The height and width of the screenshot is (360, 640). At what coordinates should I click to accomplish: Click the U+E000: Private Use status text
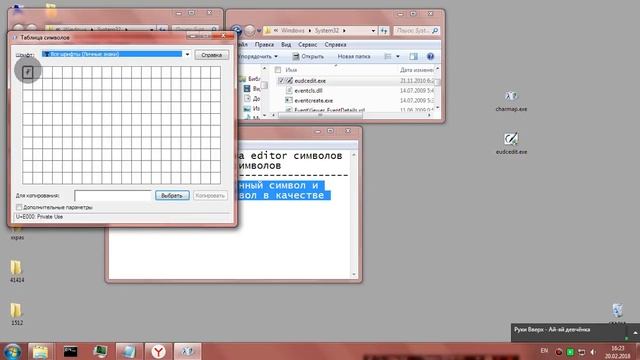[x=39, y=217]
